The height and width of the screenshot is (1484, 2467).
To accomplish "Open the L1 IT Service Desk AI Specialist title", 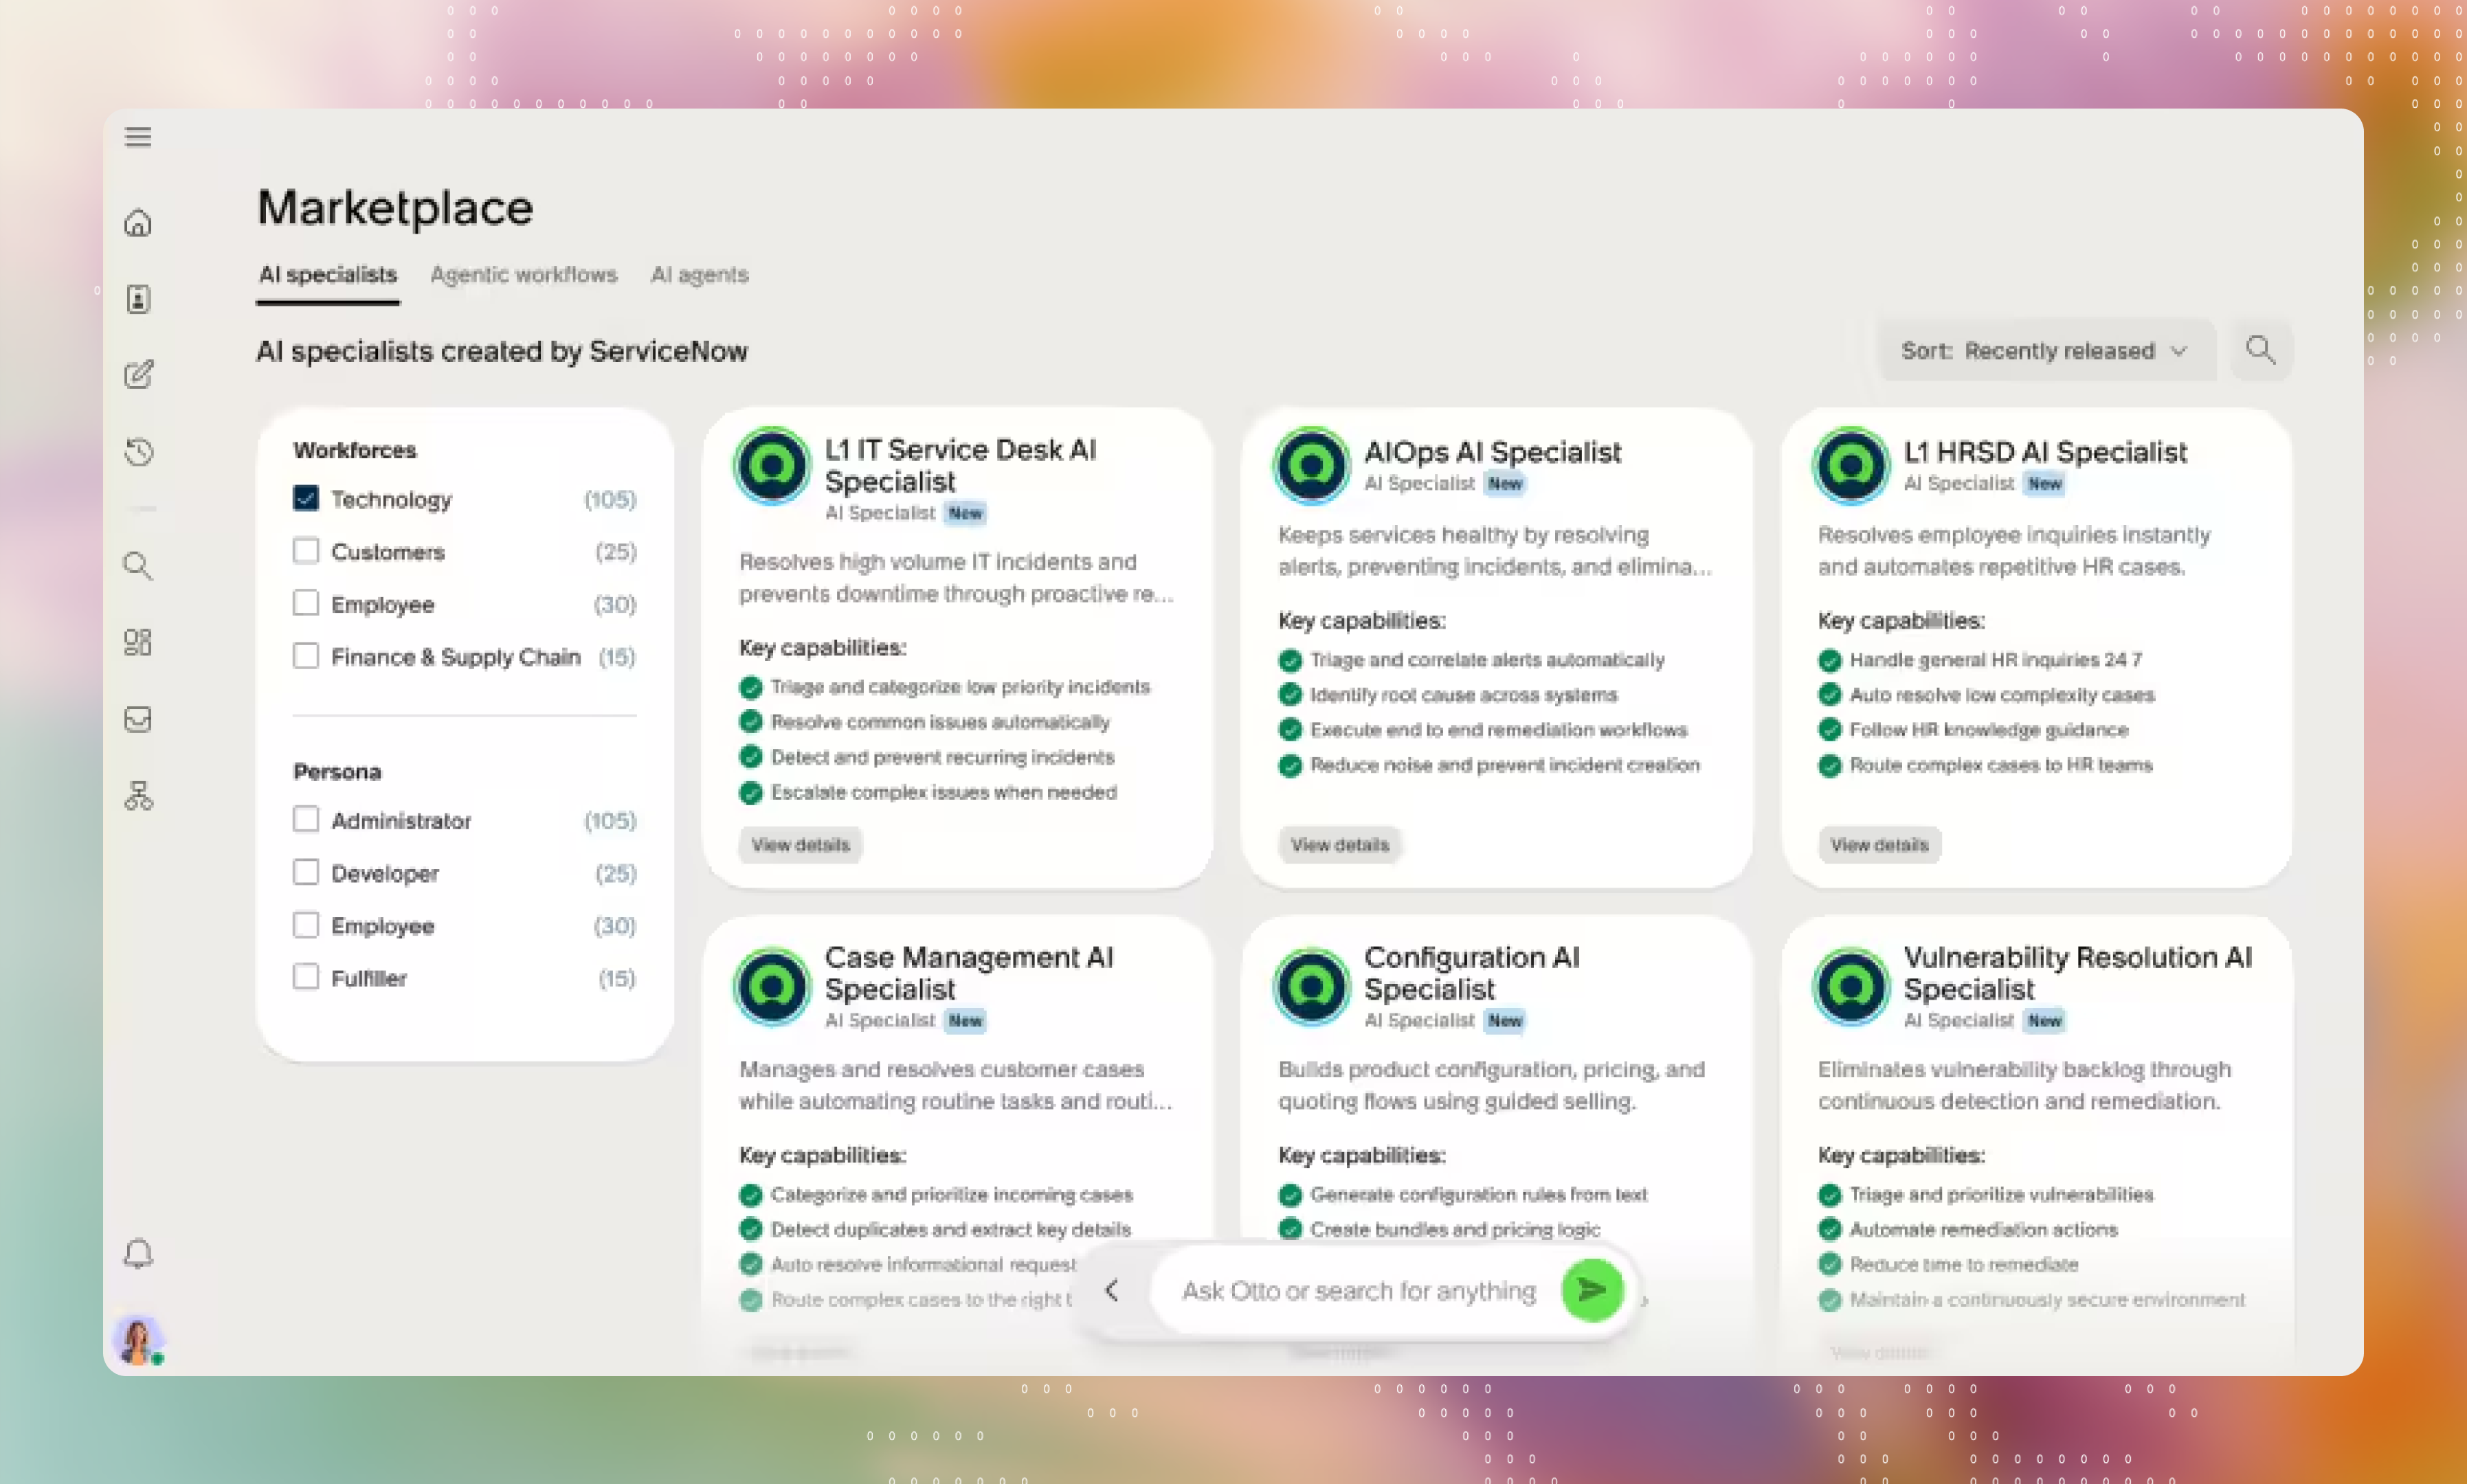I will point(960,466).
